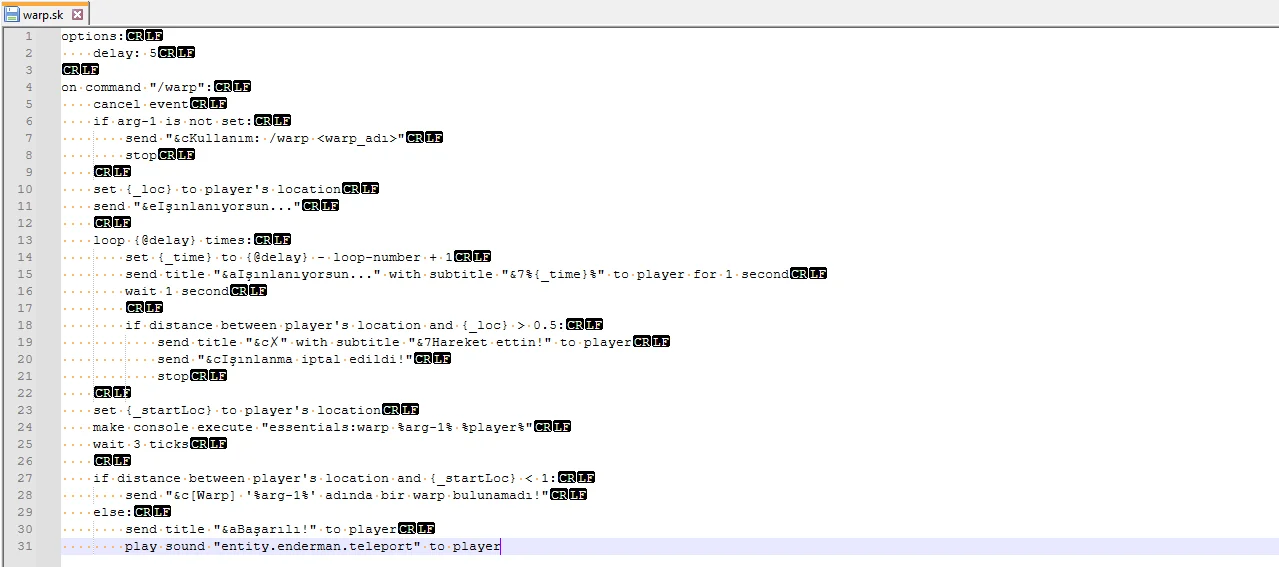Click the "set {_time} to {@delay}" line

point(289,257)
